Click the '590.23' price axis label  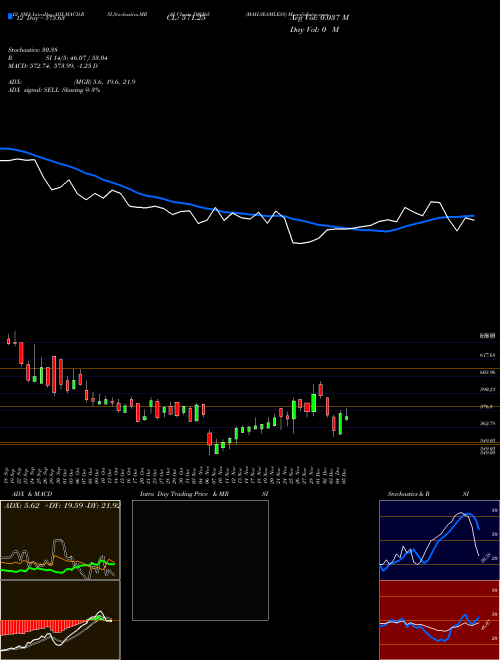tap(487, 390)
